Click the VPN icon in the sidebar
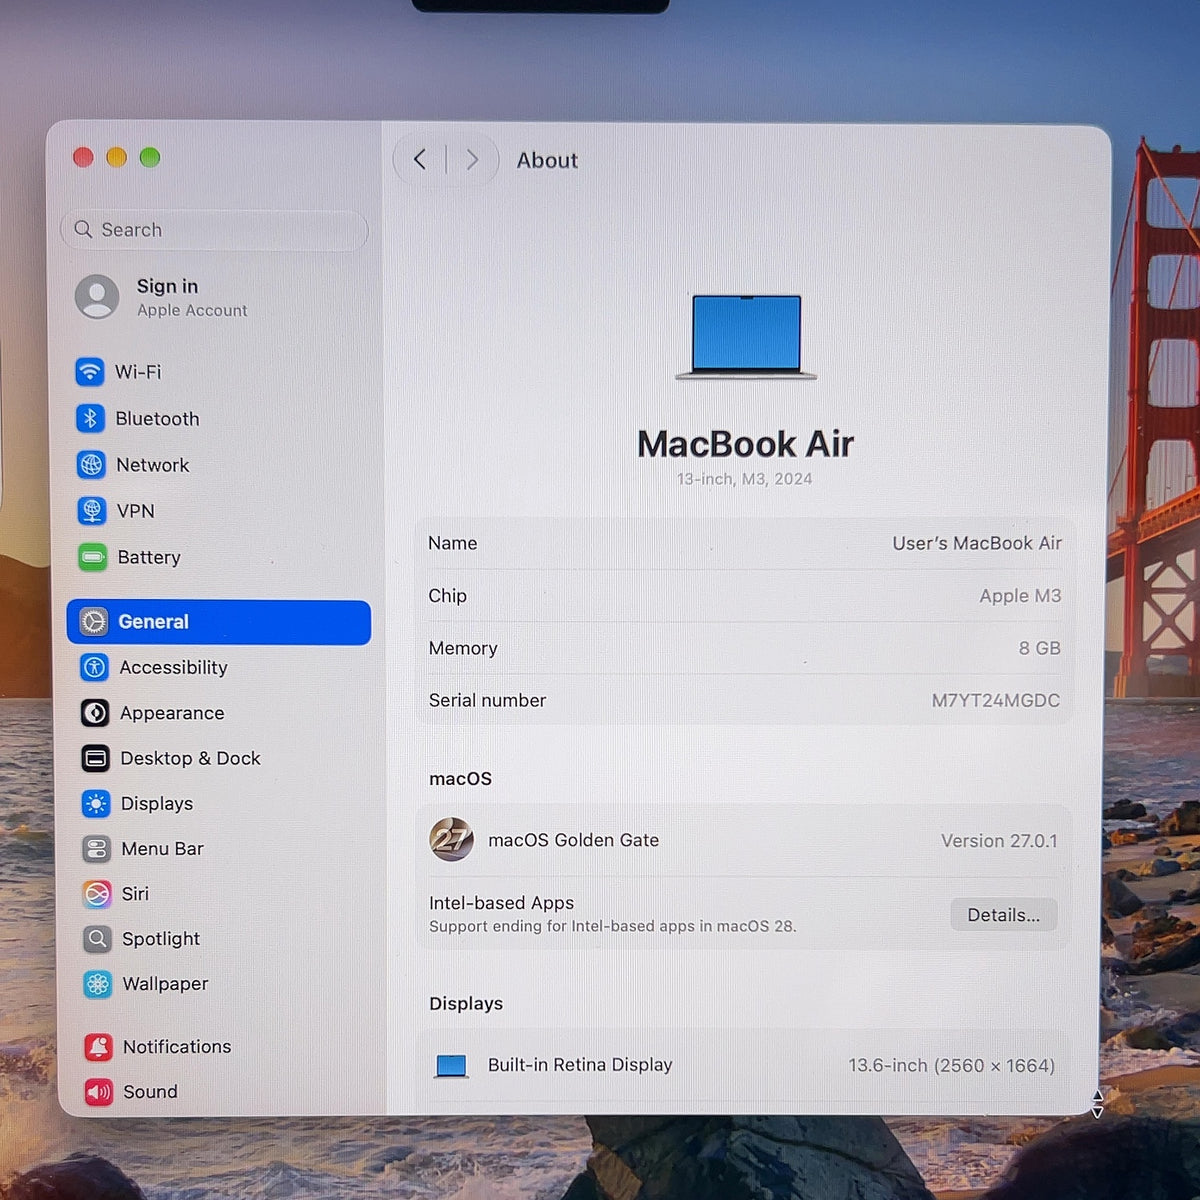The height and width of the screenshot is (1200, 1200). point(92,511)
